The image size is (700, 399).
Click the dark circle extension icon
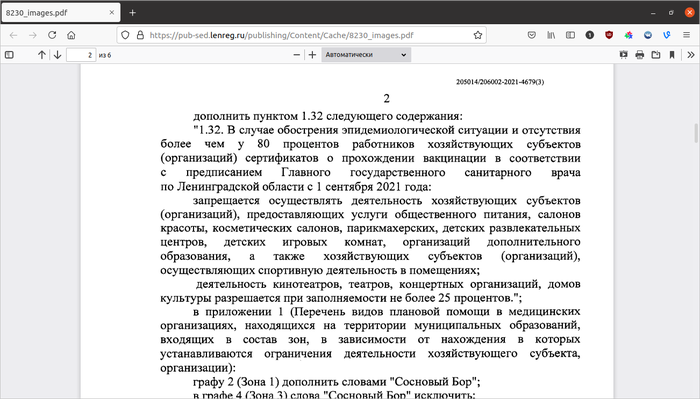590,35
